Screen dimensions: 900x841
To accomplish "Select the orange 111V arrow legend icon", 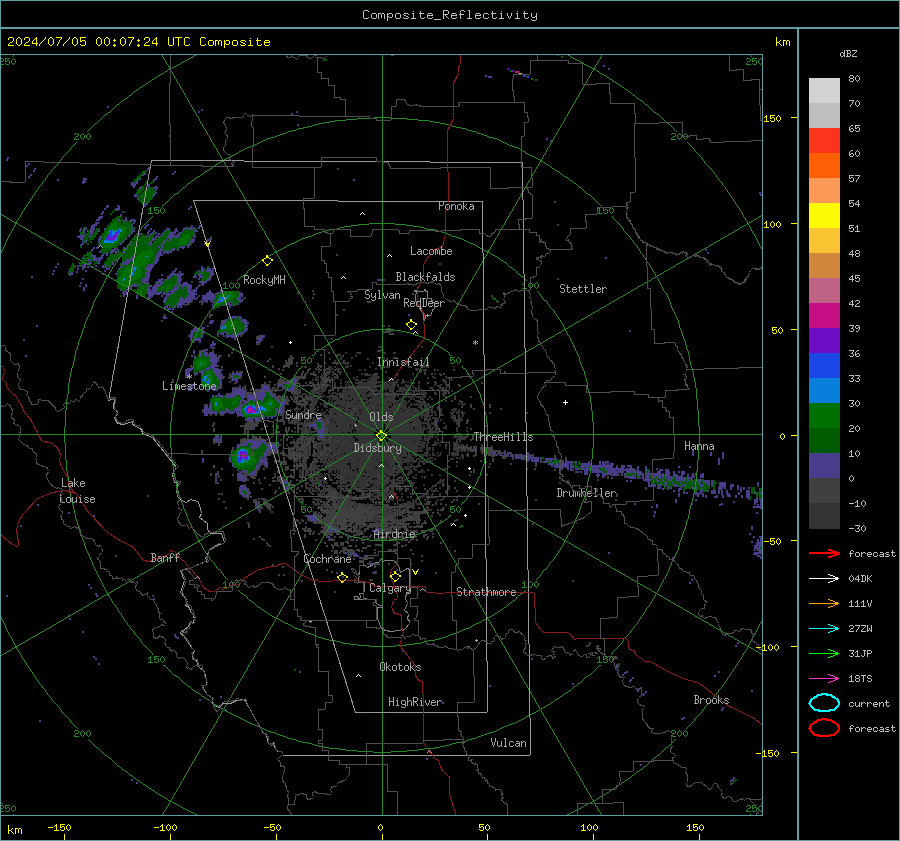I will click(x=824, y=603).
